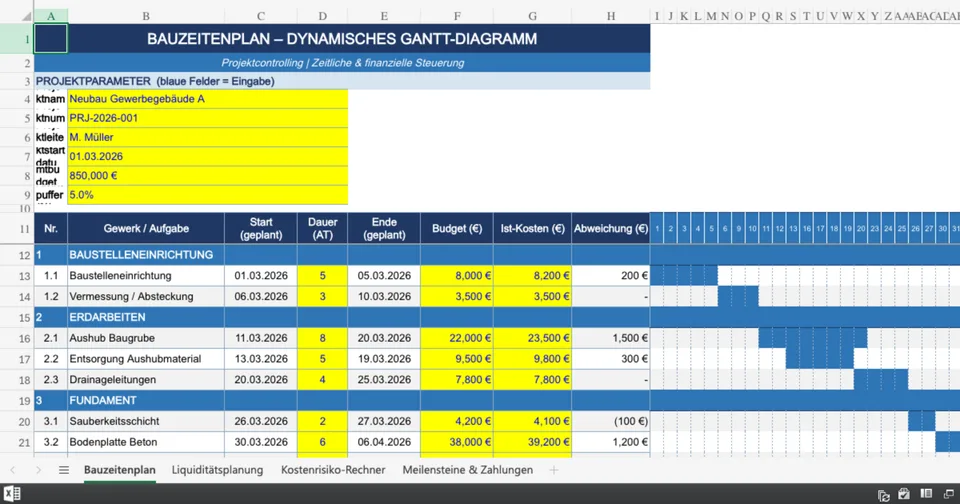This screenshot has height=504, width=960.
Task: Click the Excel logo in bottom bar
Action: tap(12, 494)
